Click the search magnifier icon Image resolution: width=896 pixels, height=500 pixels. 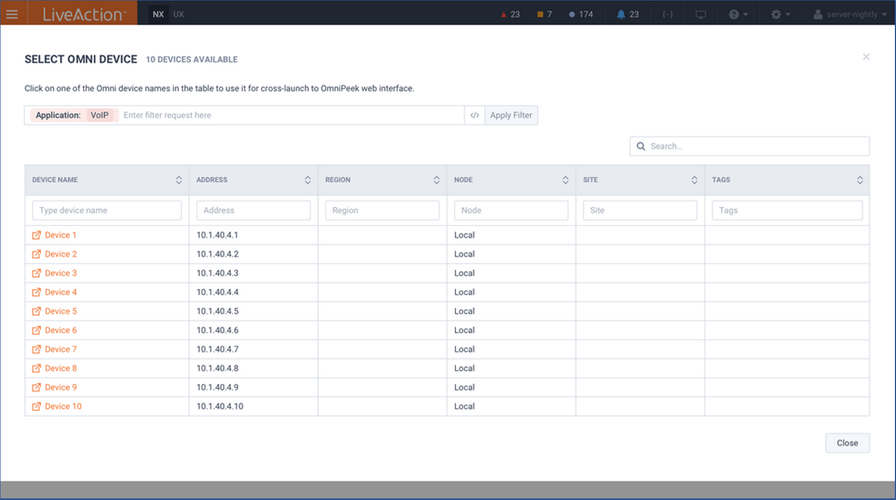tap(641, 146)
